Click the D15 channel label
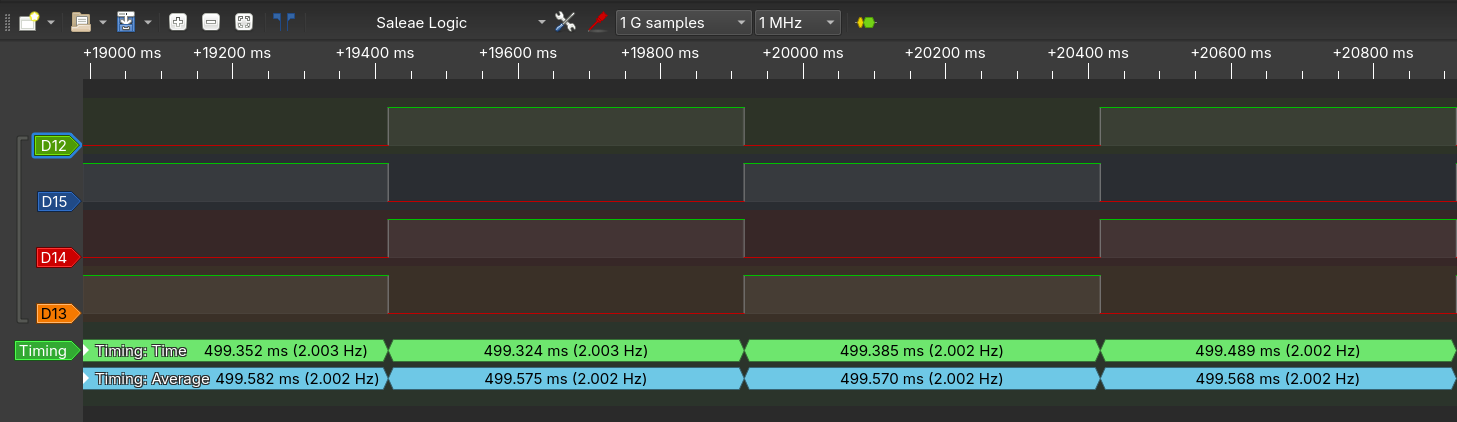Viewport: 1457px width, 422px height. point(54,202)
